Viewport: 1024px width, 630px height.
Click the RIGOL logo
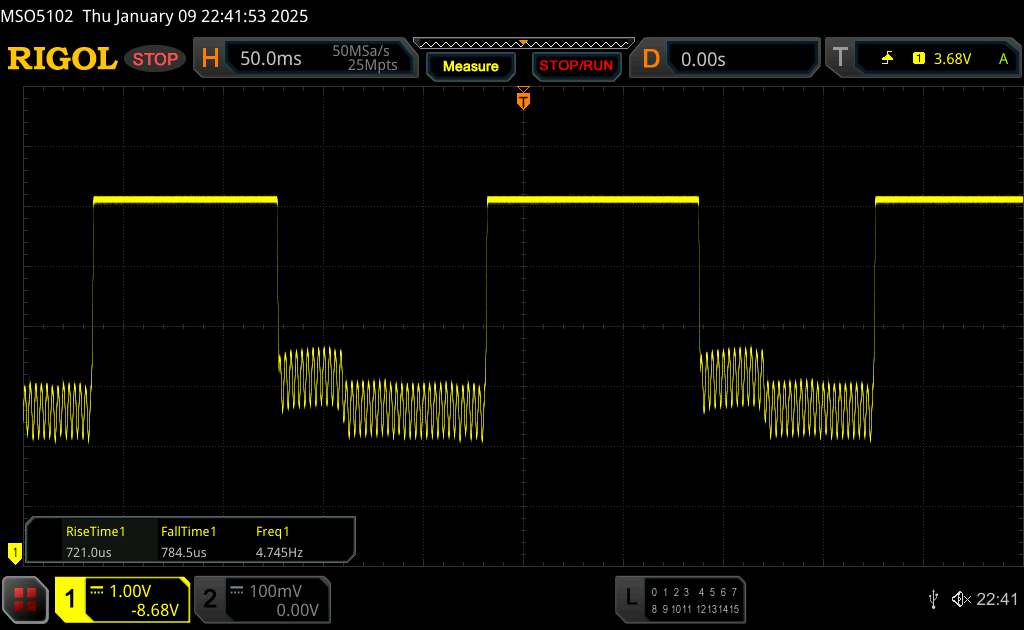[x=62, y=59]
